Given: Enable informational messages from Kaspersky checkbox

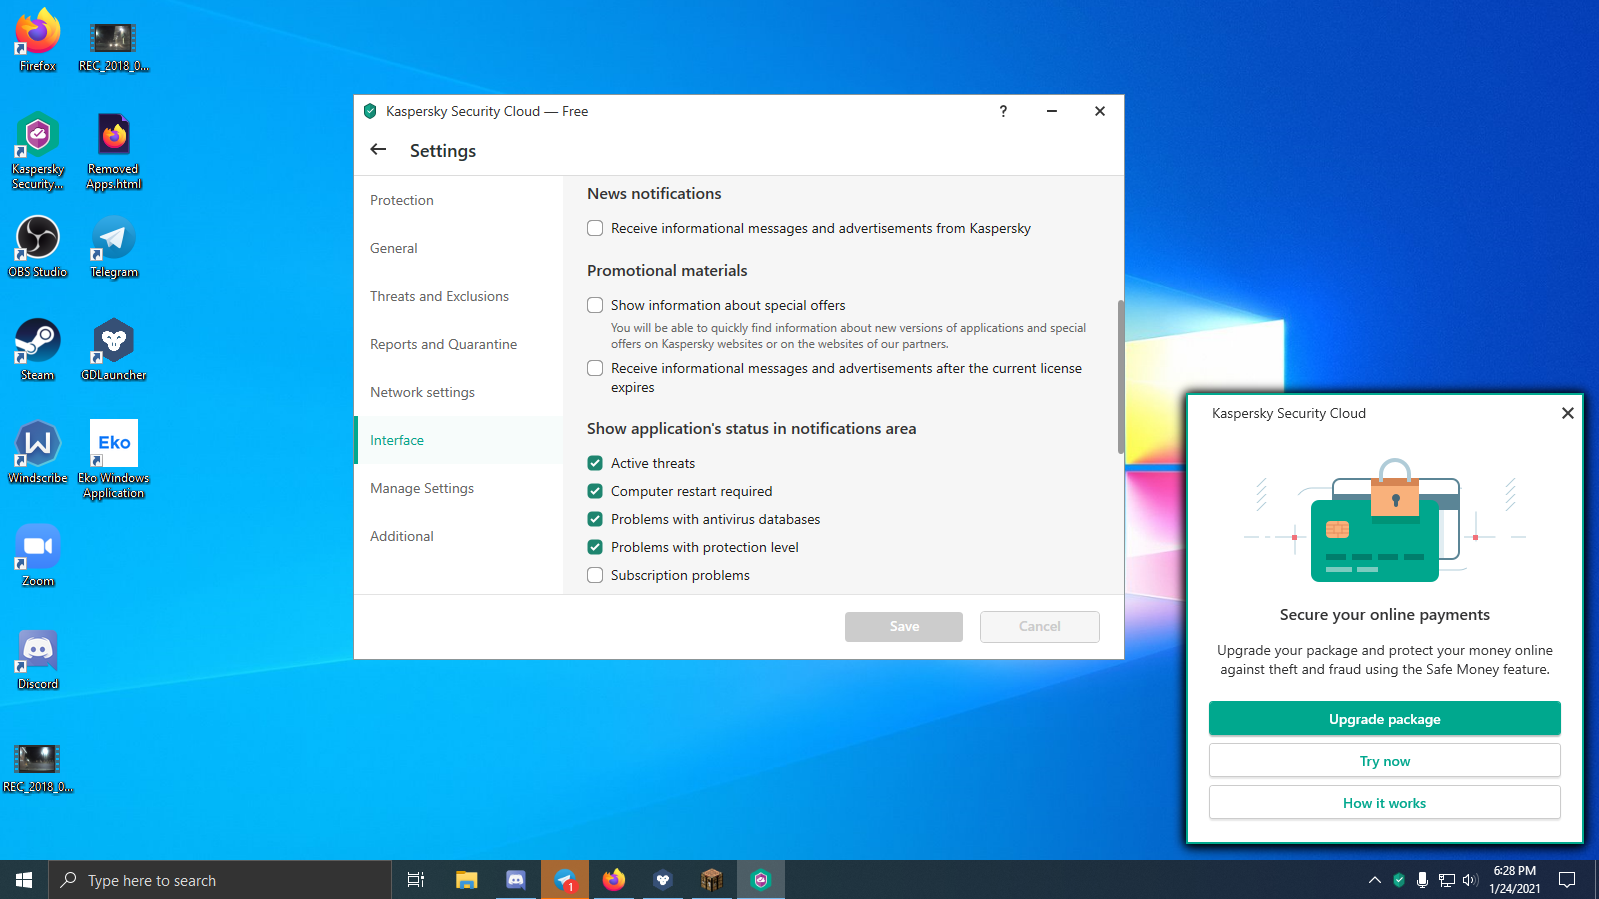Looking at the screenshot, I should click(x=595, y=228).
